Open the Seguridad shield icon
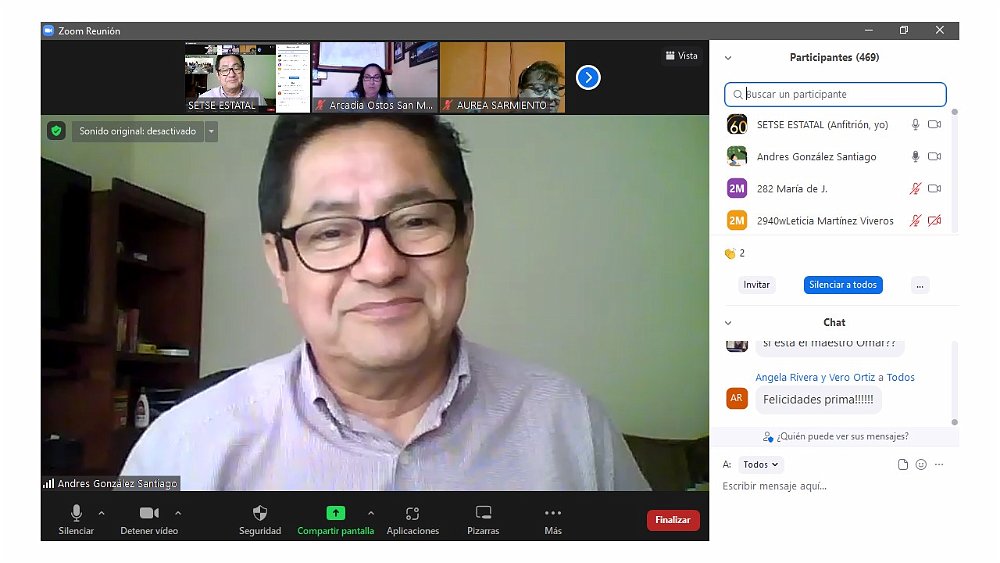The width and height of the screenshot is (1000, 563). click(x=260, y=513)
